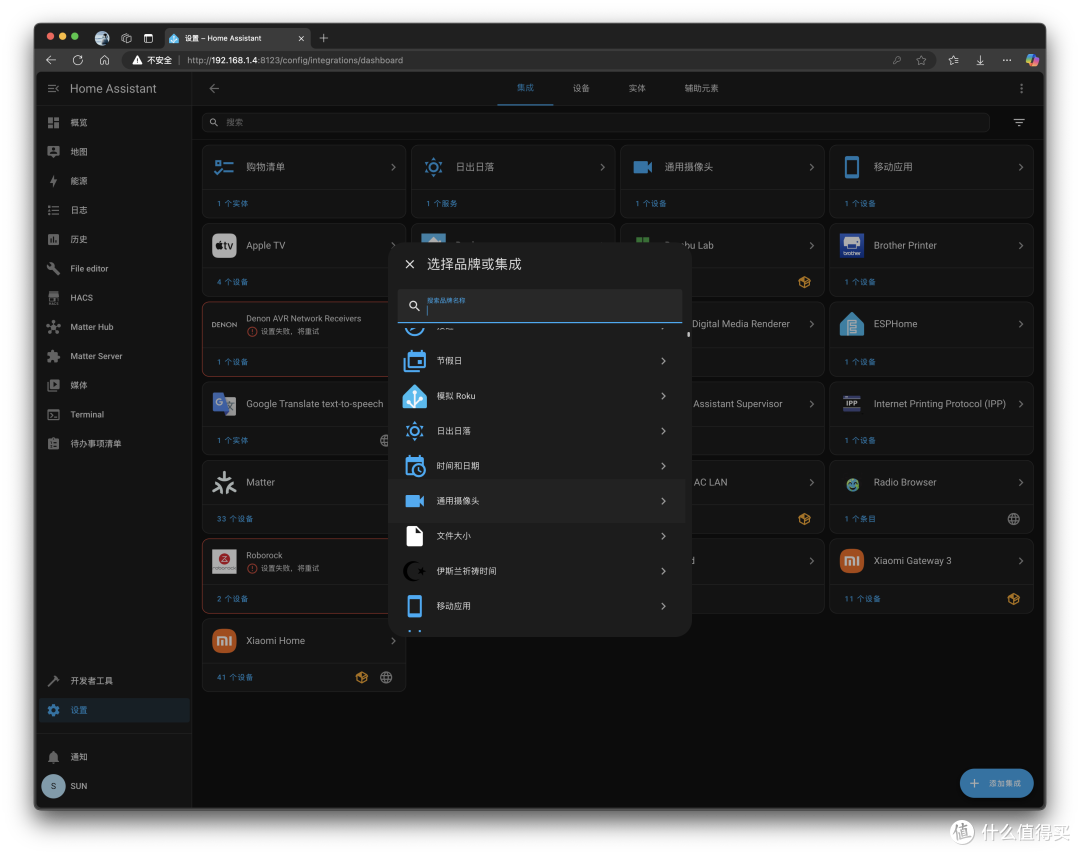Open the integrations filter icon
Viewport: 1080px width, 855px height.
(1019, 123)
